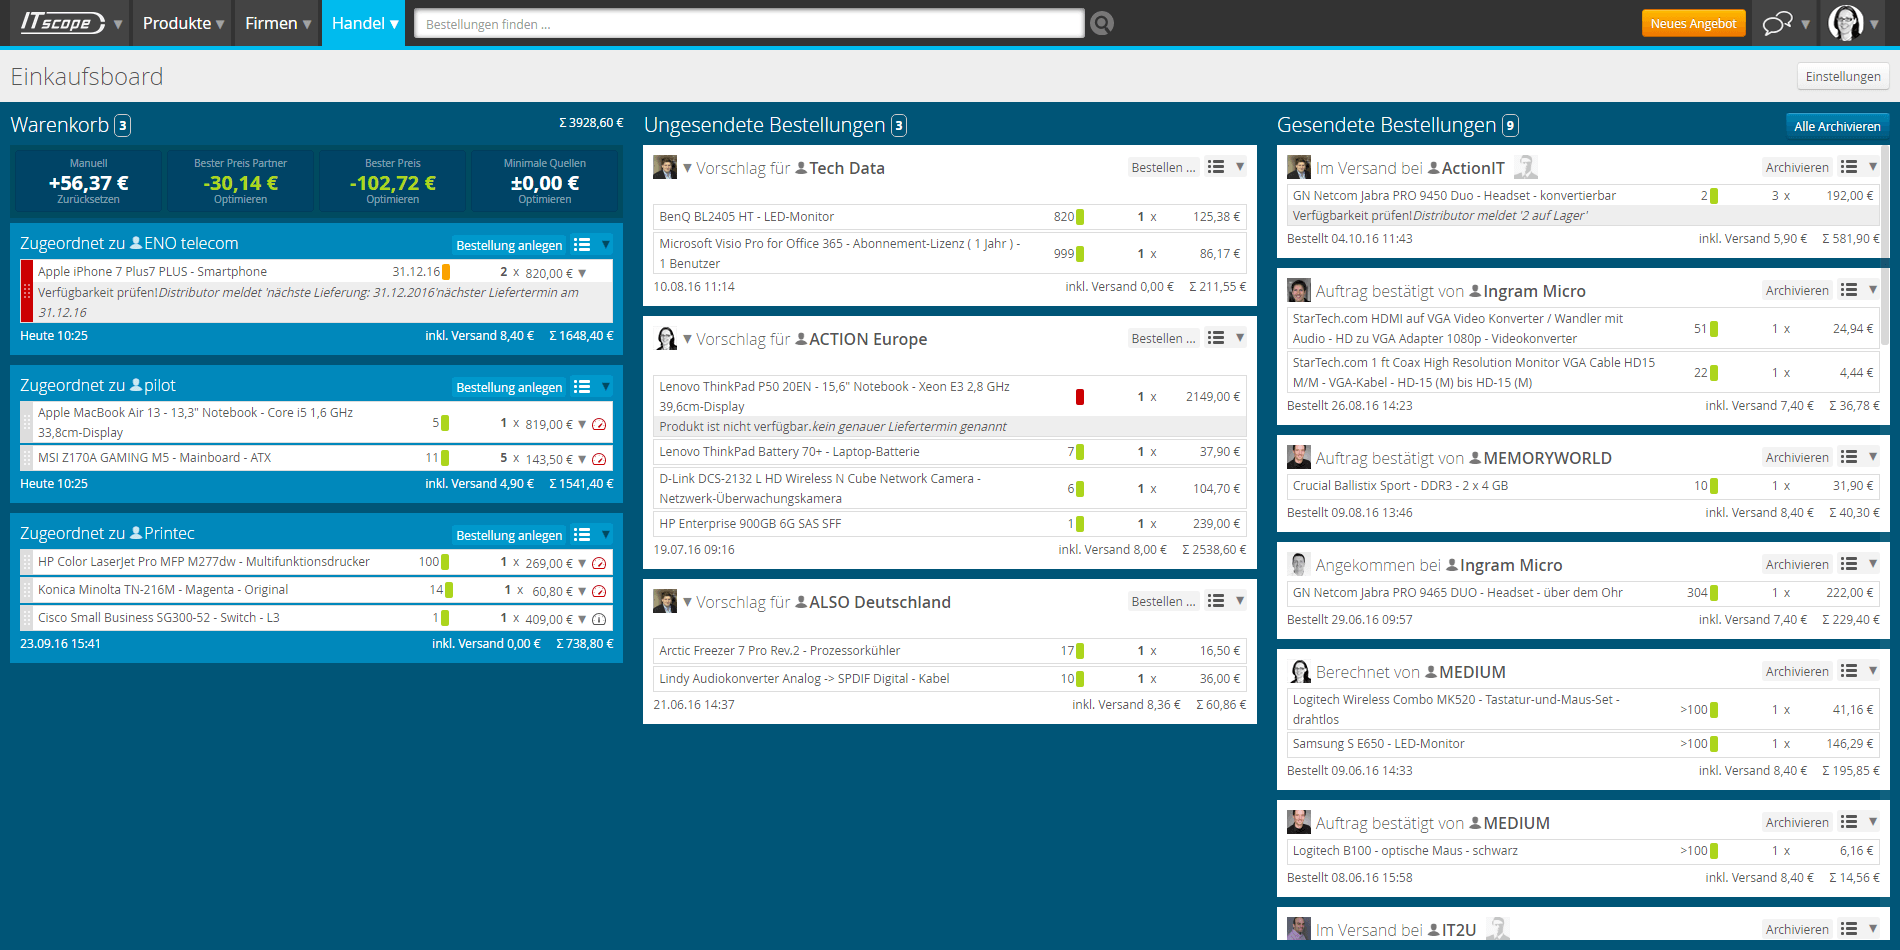Collapse the Vorschlag für ALSO Deutschland triangle

(x=687, y=602)
